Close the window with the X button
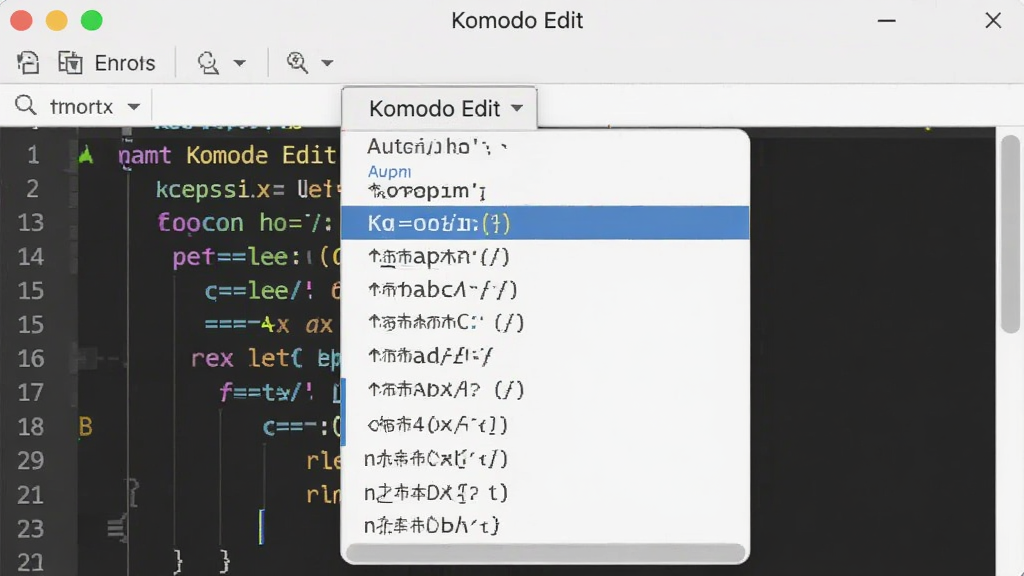The width and height of the screenshot is (1024, 576). pyautogui.click(x=993, y=20)
